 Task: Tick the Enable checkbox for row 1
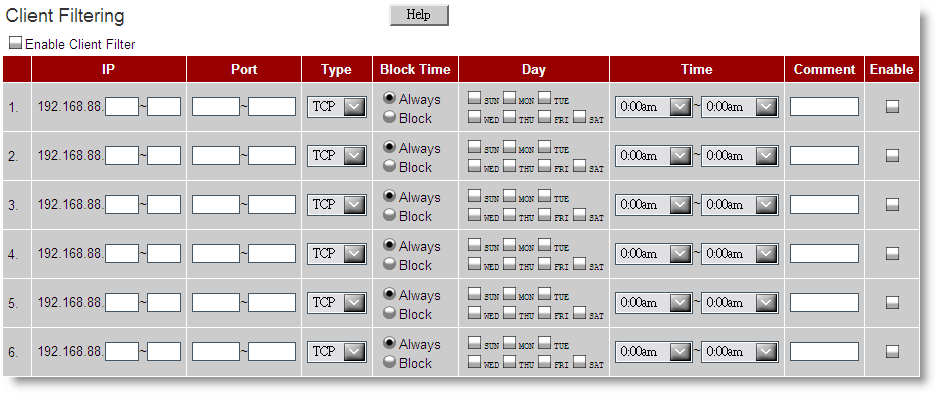tap(892, 107)
